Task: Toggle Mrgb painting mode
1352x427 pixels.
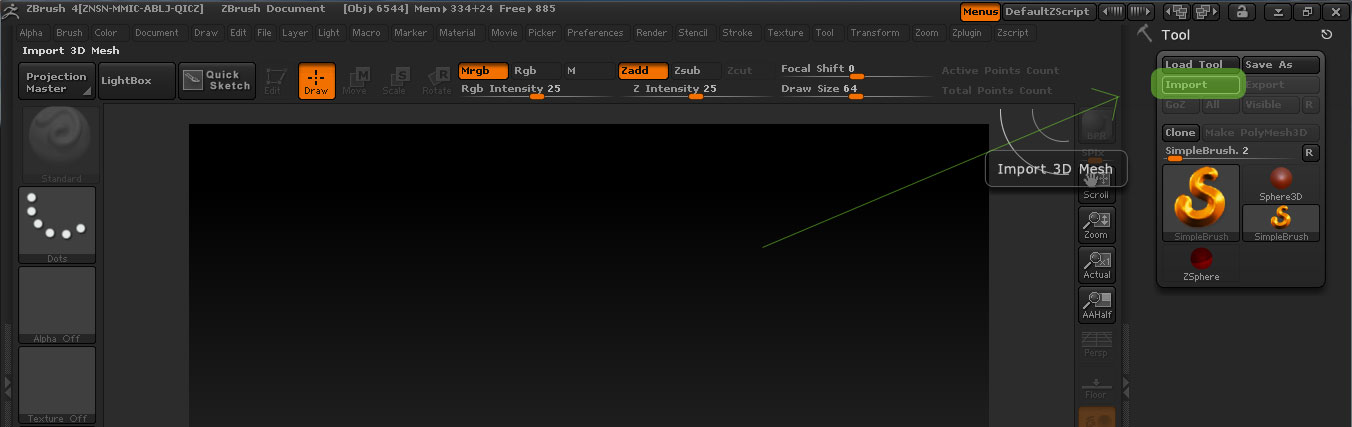Action: point(483,71)
